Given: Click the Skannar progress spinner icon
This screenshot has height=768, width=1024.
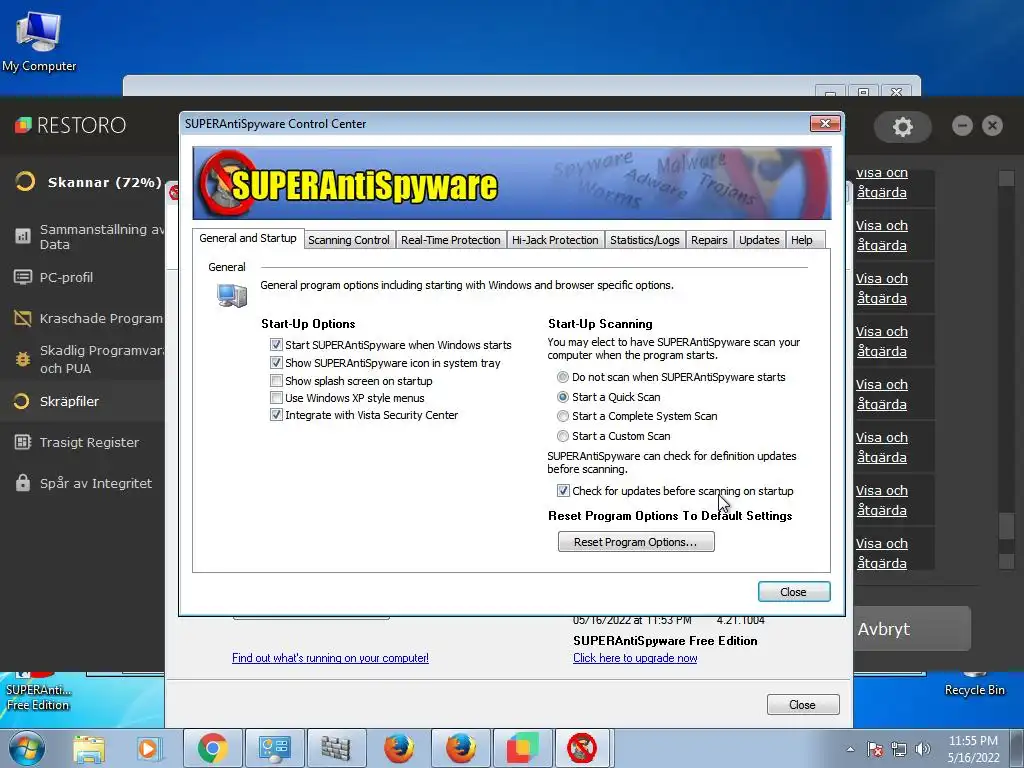Looking at the screenshot, I should tap(25, 181).
